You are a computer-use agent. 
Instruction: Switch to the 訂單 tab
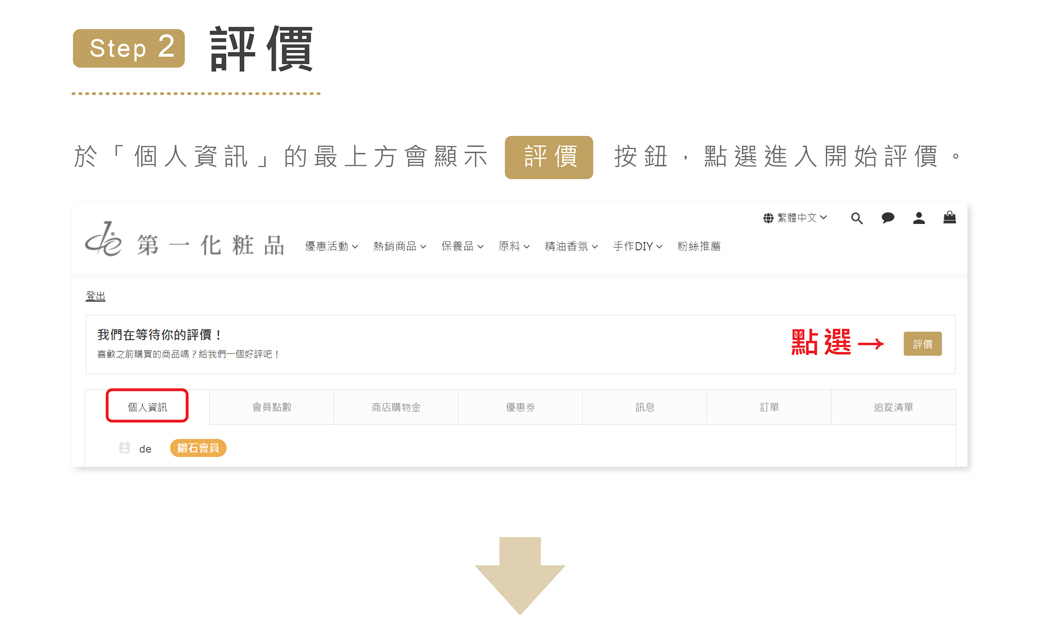pyautogui.click(x=769, y=407)
